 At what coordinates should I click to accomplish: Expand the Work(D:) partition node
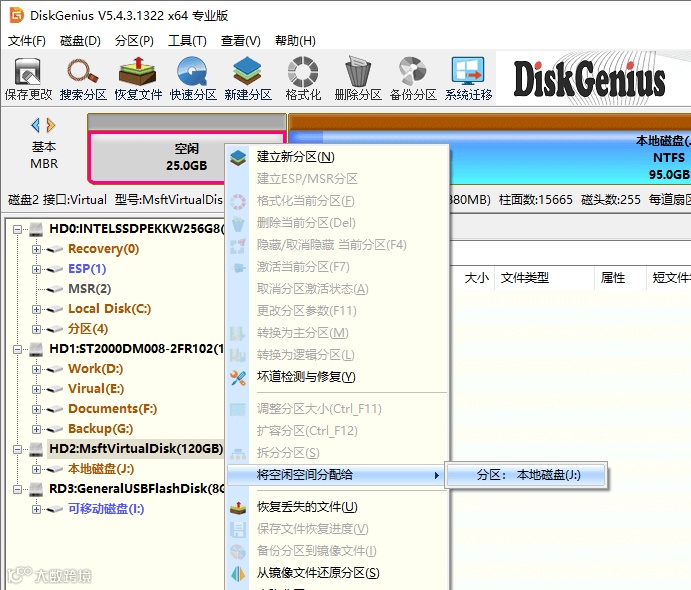36,369
